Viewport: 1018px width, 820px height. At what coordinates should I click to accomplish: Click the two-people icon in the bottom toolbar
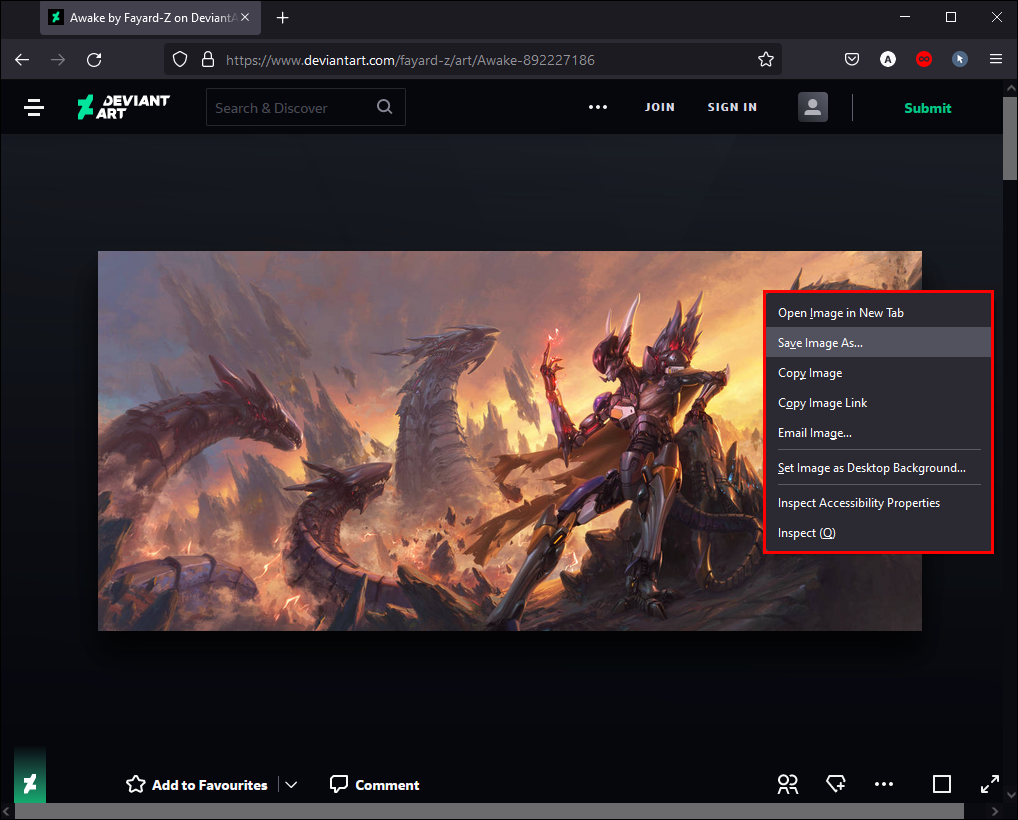pos(788,784)
